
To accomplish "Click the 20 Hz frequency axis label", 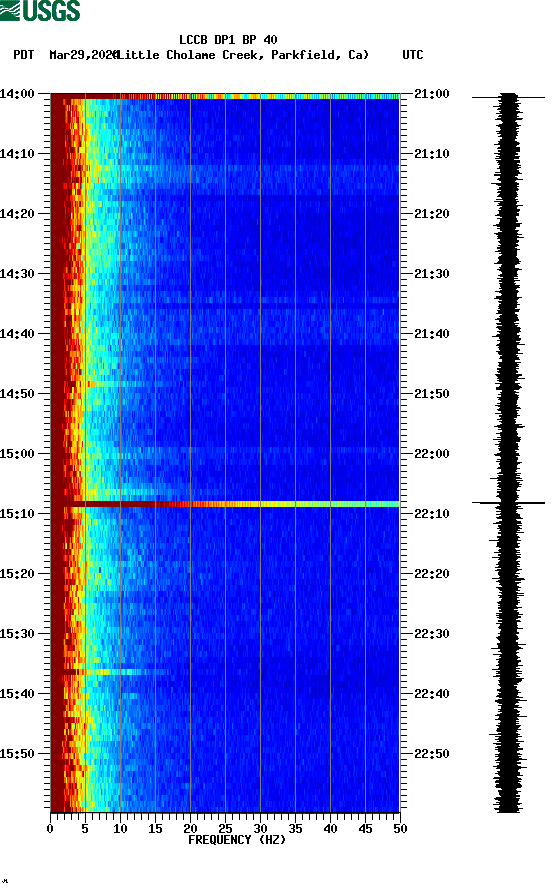I will pyautogui.click(x=190, y=829).
